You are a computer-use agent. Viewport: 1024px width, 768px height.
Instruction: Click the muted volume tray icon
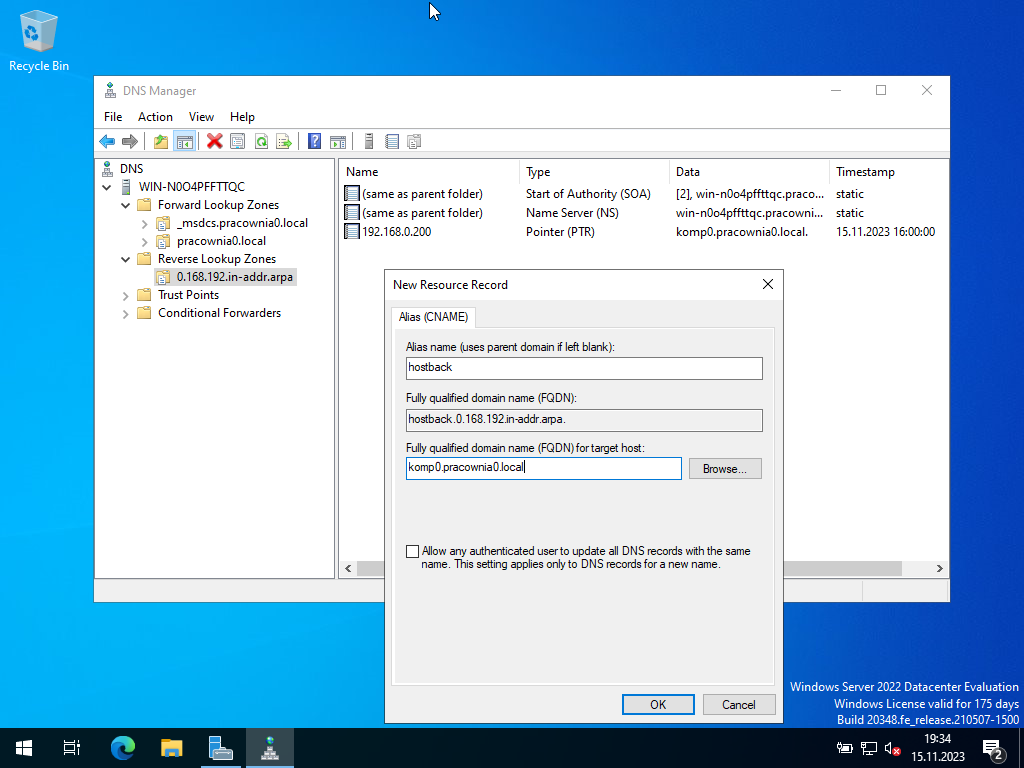[892, 748]
